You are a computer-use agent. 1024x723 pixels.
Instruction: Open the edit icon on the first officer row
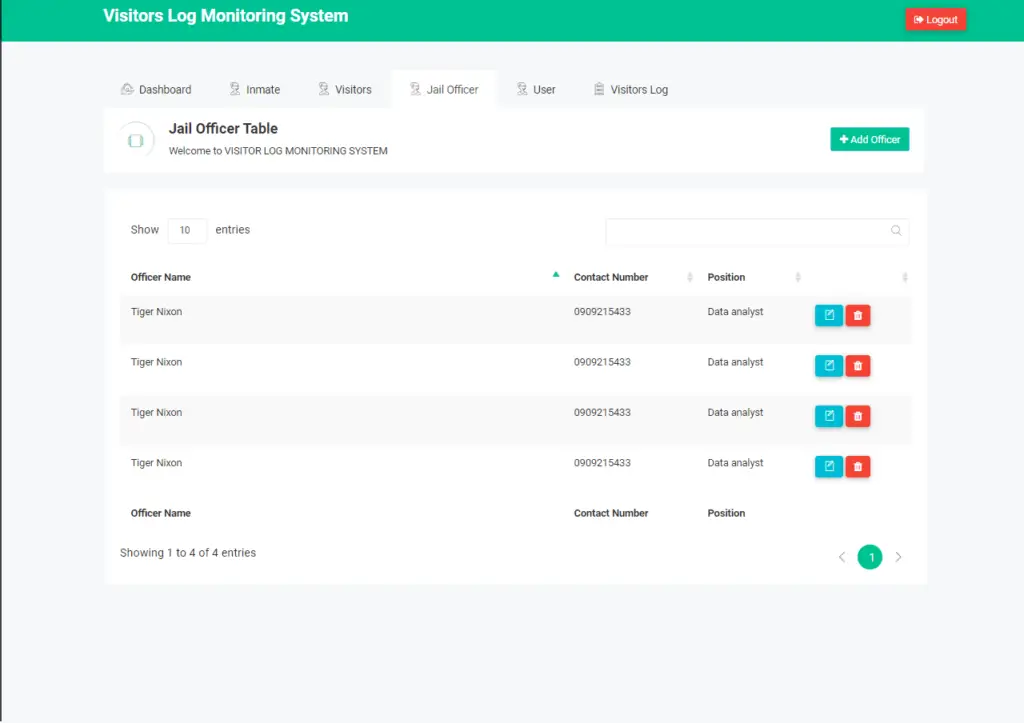point(828,315)
